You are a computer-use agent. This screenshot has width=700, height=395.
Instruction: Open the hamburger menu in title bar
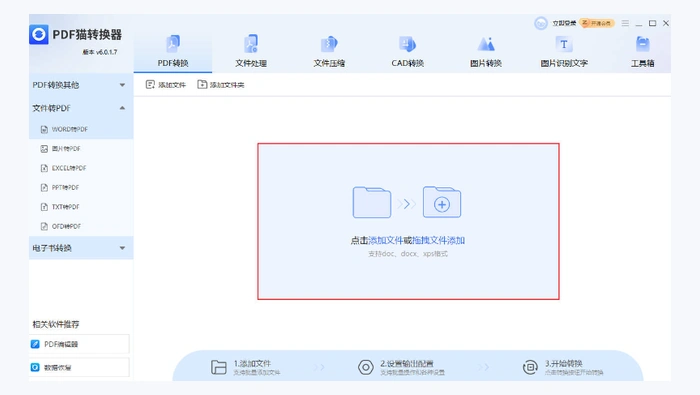[625, 23]
